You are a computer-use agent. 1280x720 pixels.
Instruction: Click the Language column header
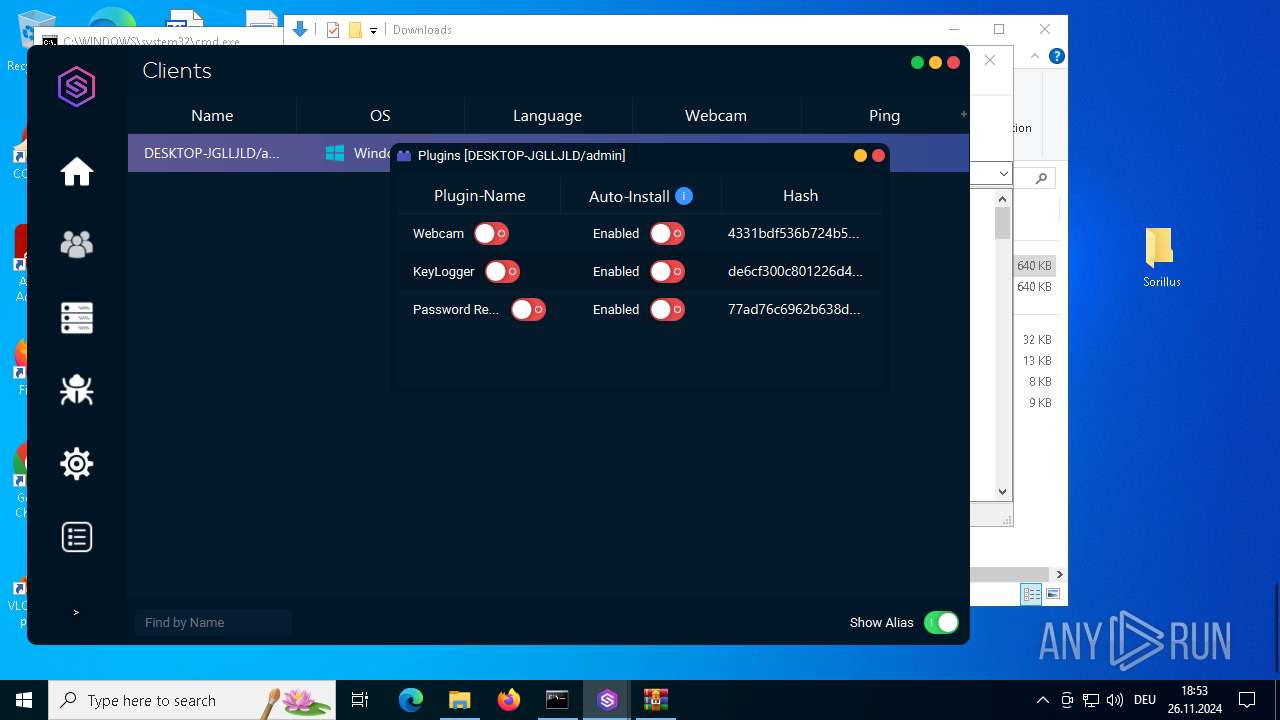547,116
